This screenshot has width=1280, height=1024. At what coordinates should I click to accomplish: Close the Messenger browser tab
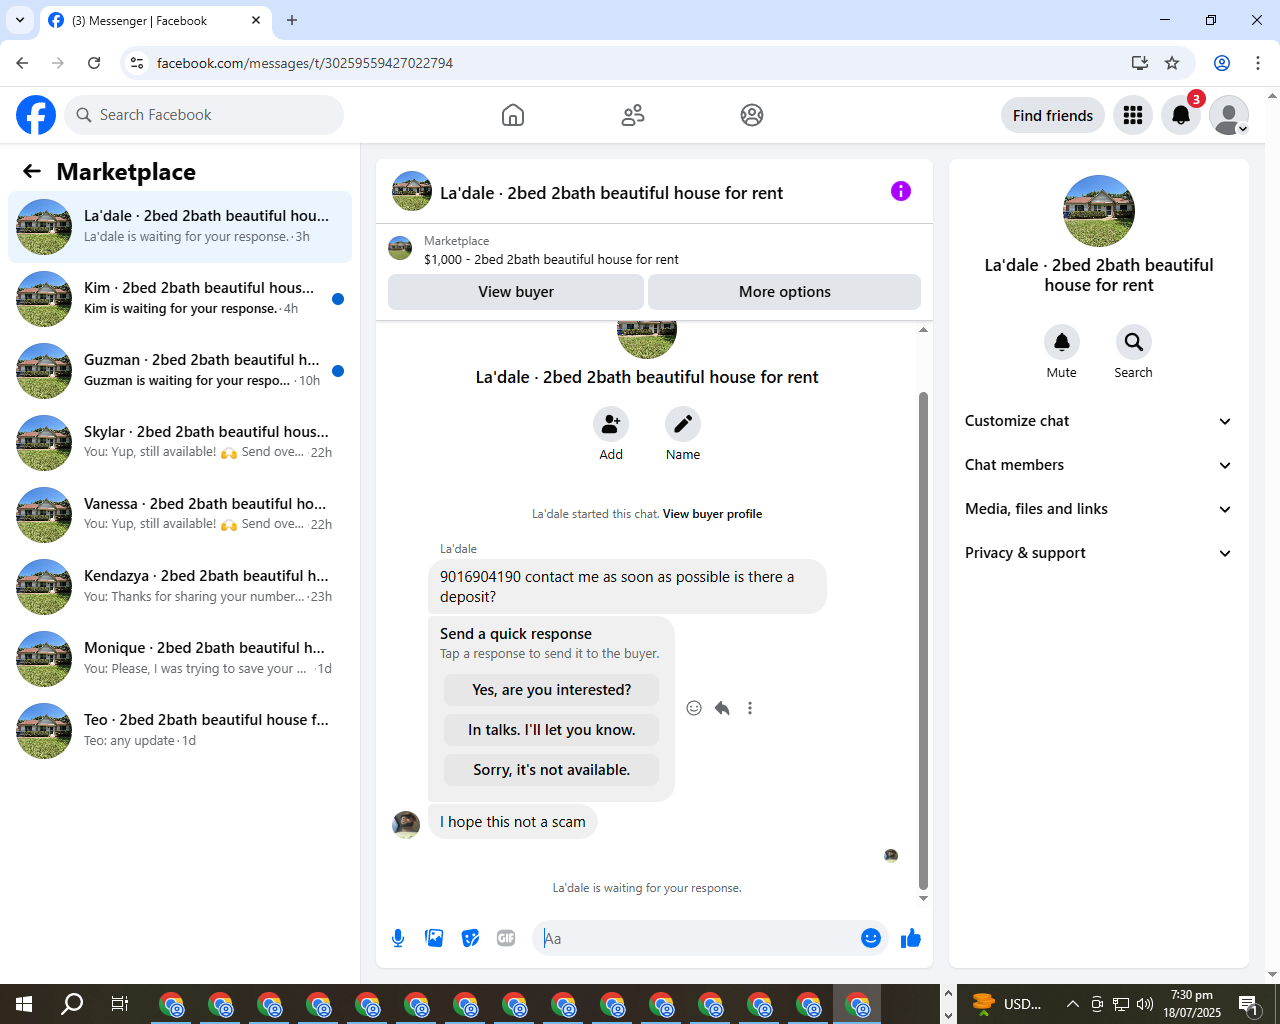tap(256, 20)
